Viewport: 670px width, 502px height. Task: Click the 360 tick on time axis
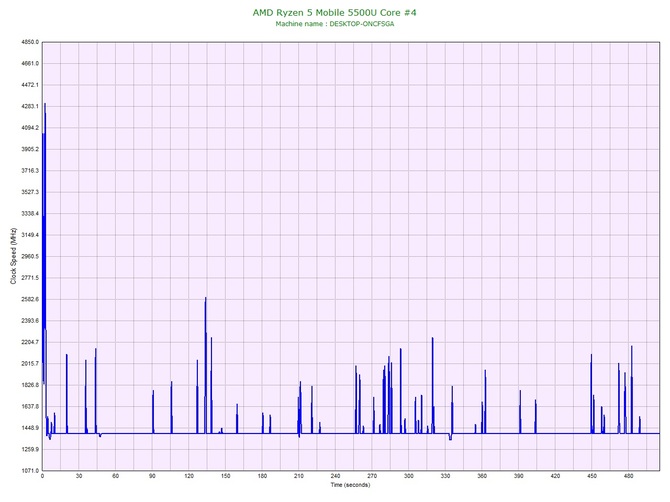482,476
